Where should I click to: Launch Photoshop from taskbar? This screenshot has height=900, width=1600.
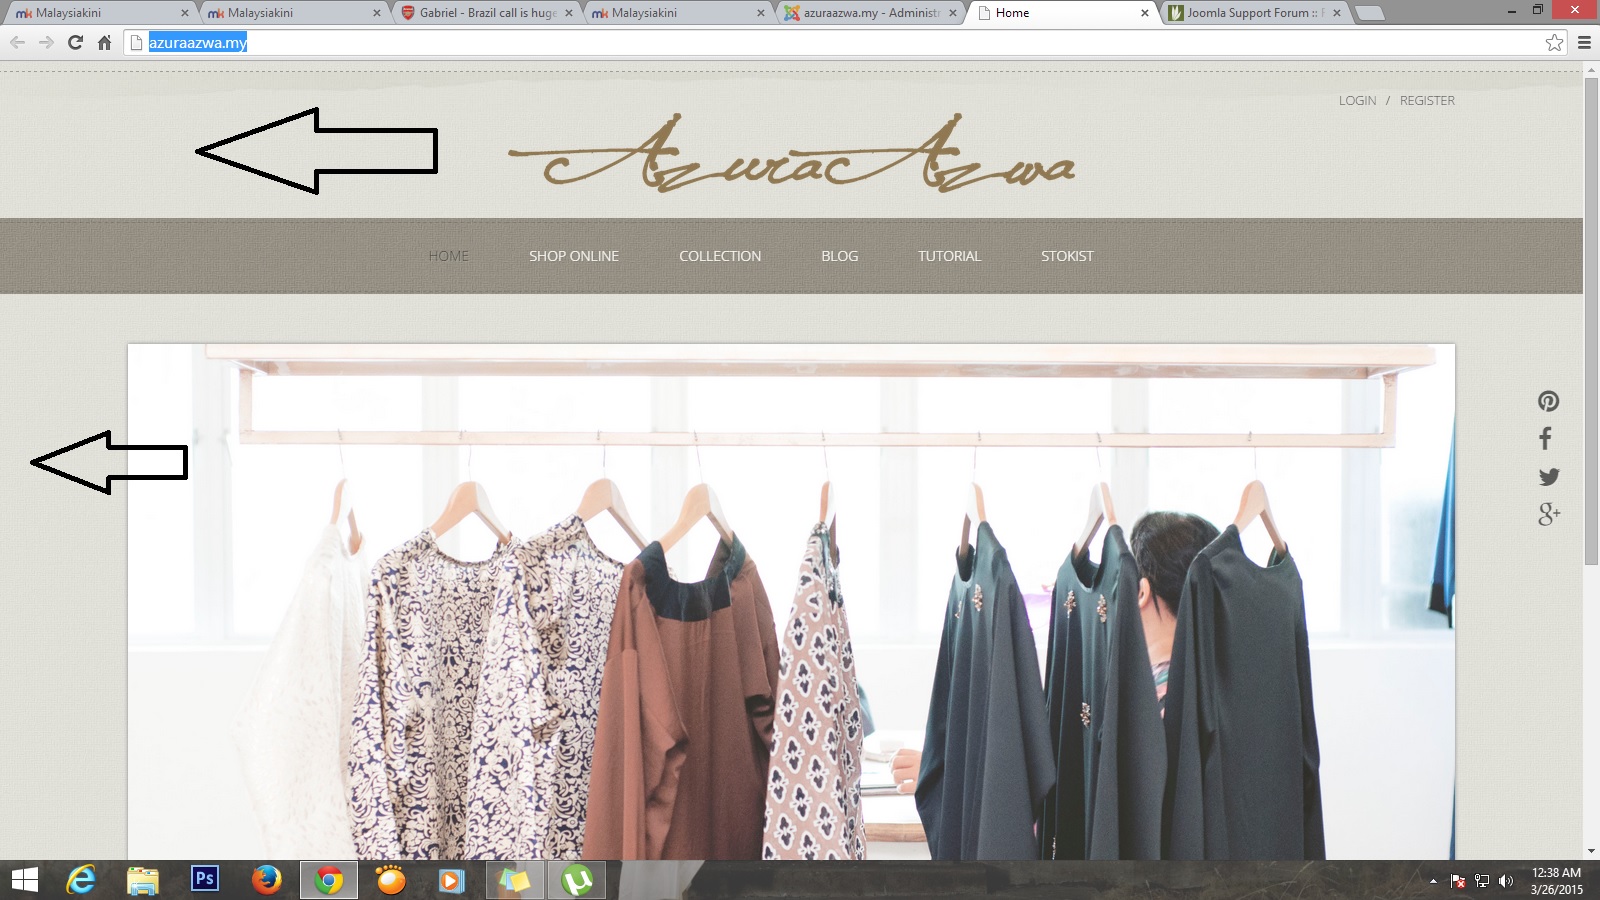pos(205,879)
